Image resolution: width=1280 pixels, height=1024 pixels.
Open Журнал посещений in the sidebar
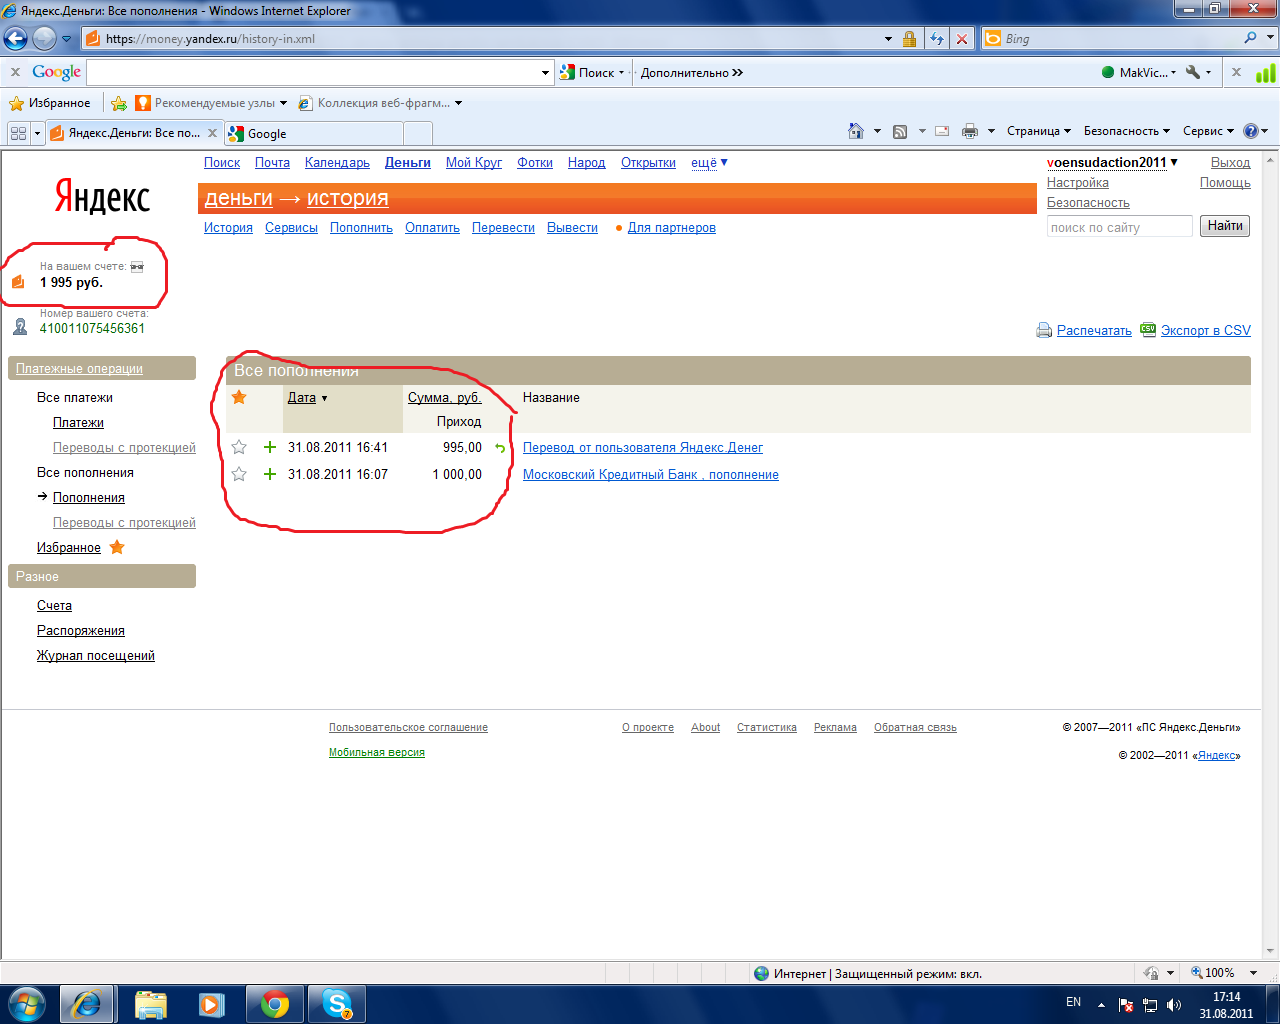[96, 655]
